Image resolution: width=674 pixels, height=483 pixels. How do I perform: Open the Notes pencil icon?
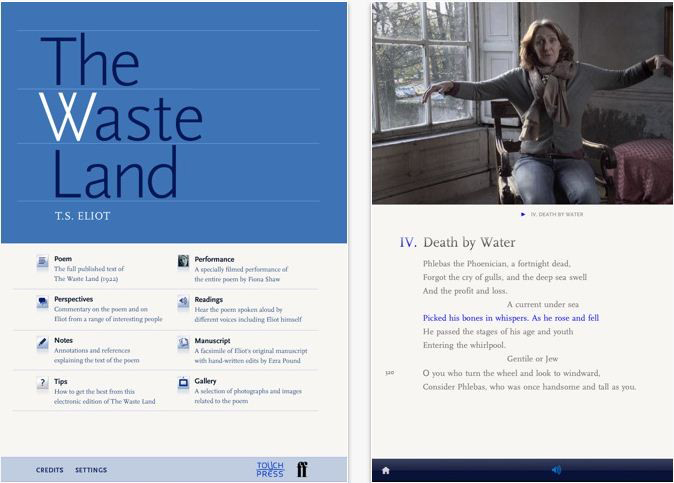pos(43,343)
